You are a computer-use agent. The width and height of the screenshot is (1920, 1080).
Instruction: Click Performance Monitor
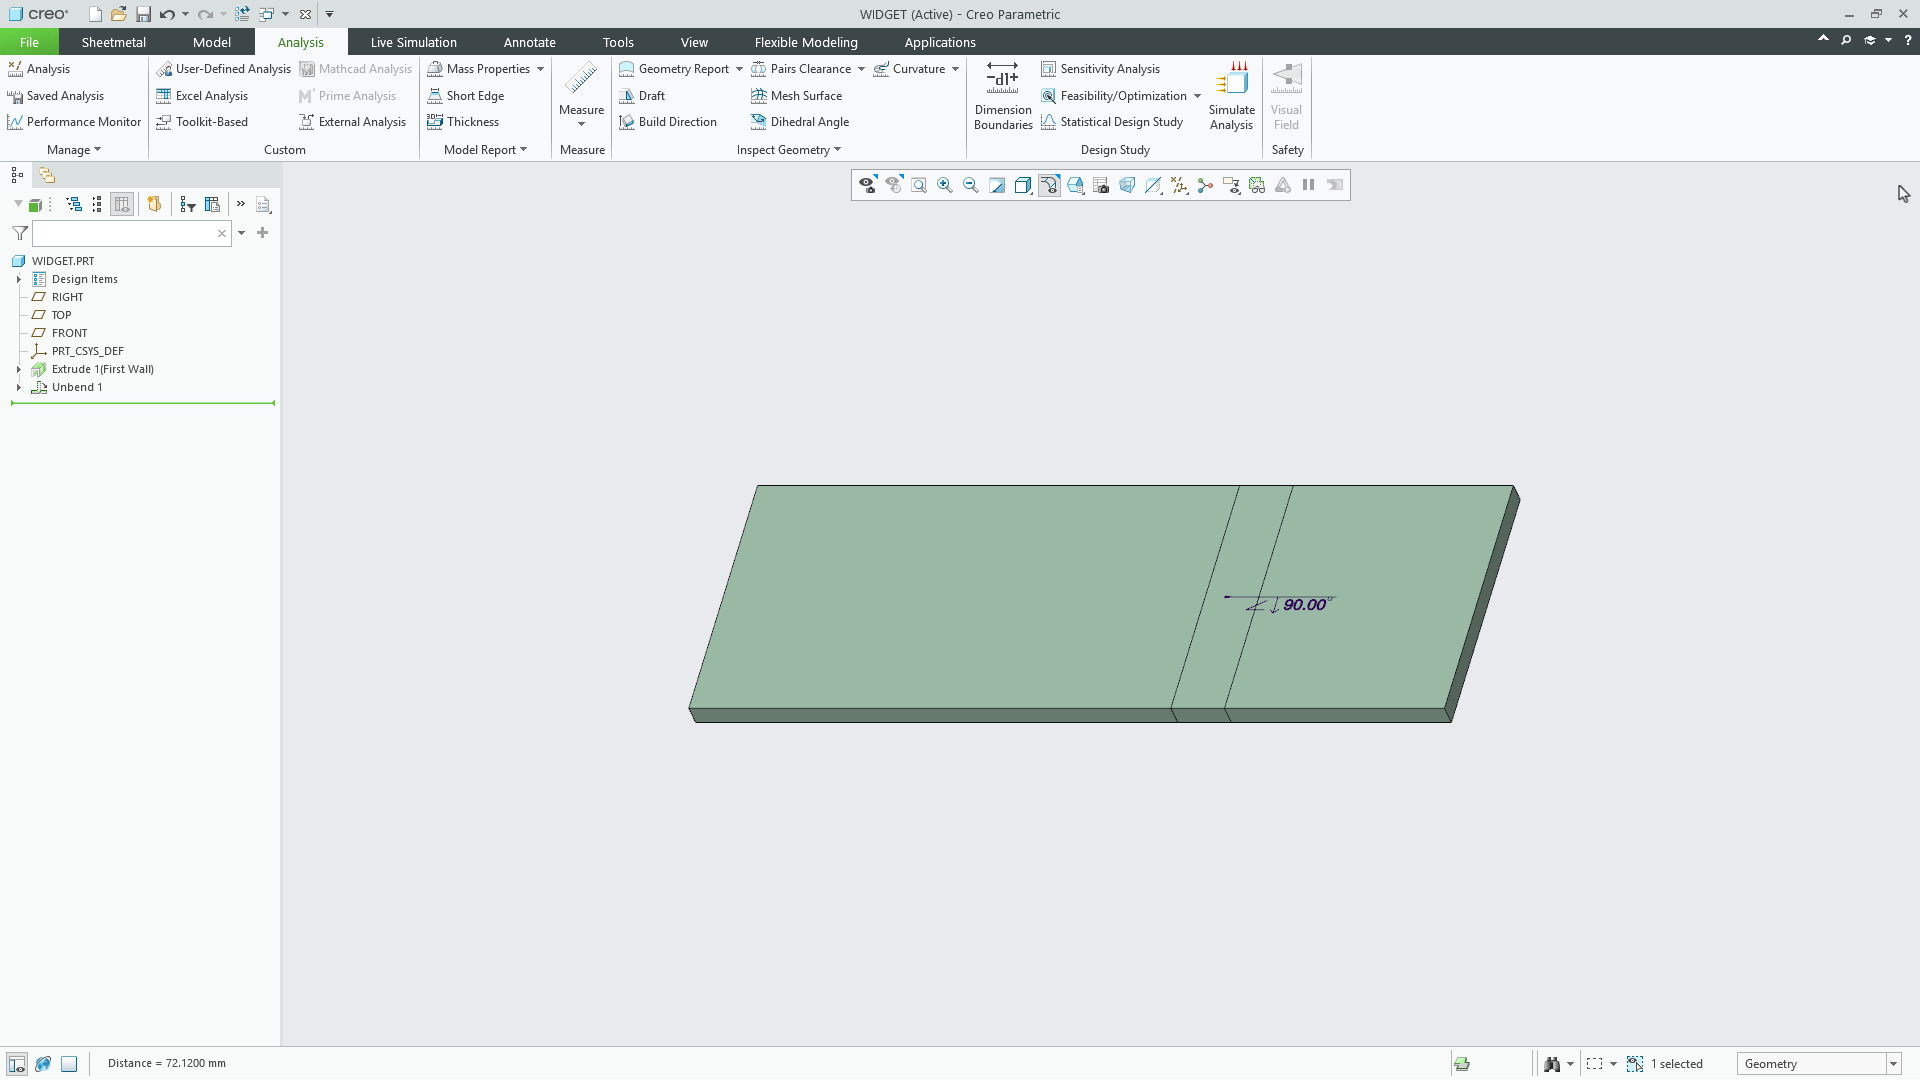point(74,122)
